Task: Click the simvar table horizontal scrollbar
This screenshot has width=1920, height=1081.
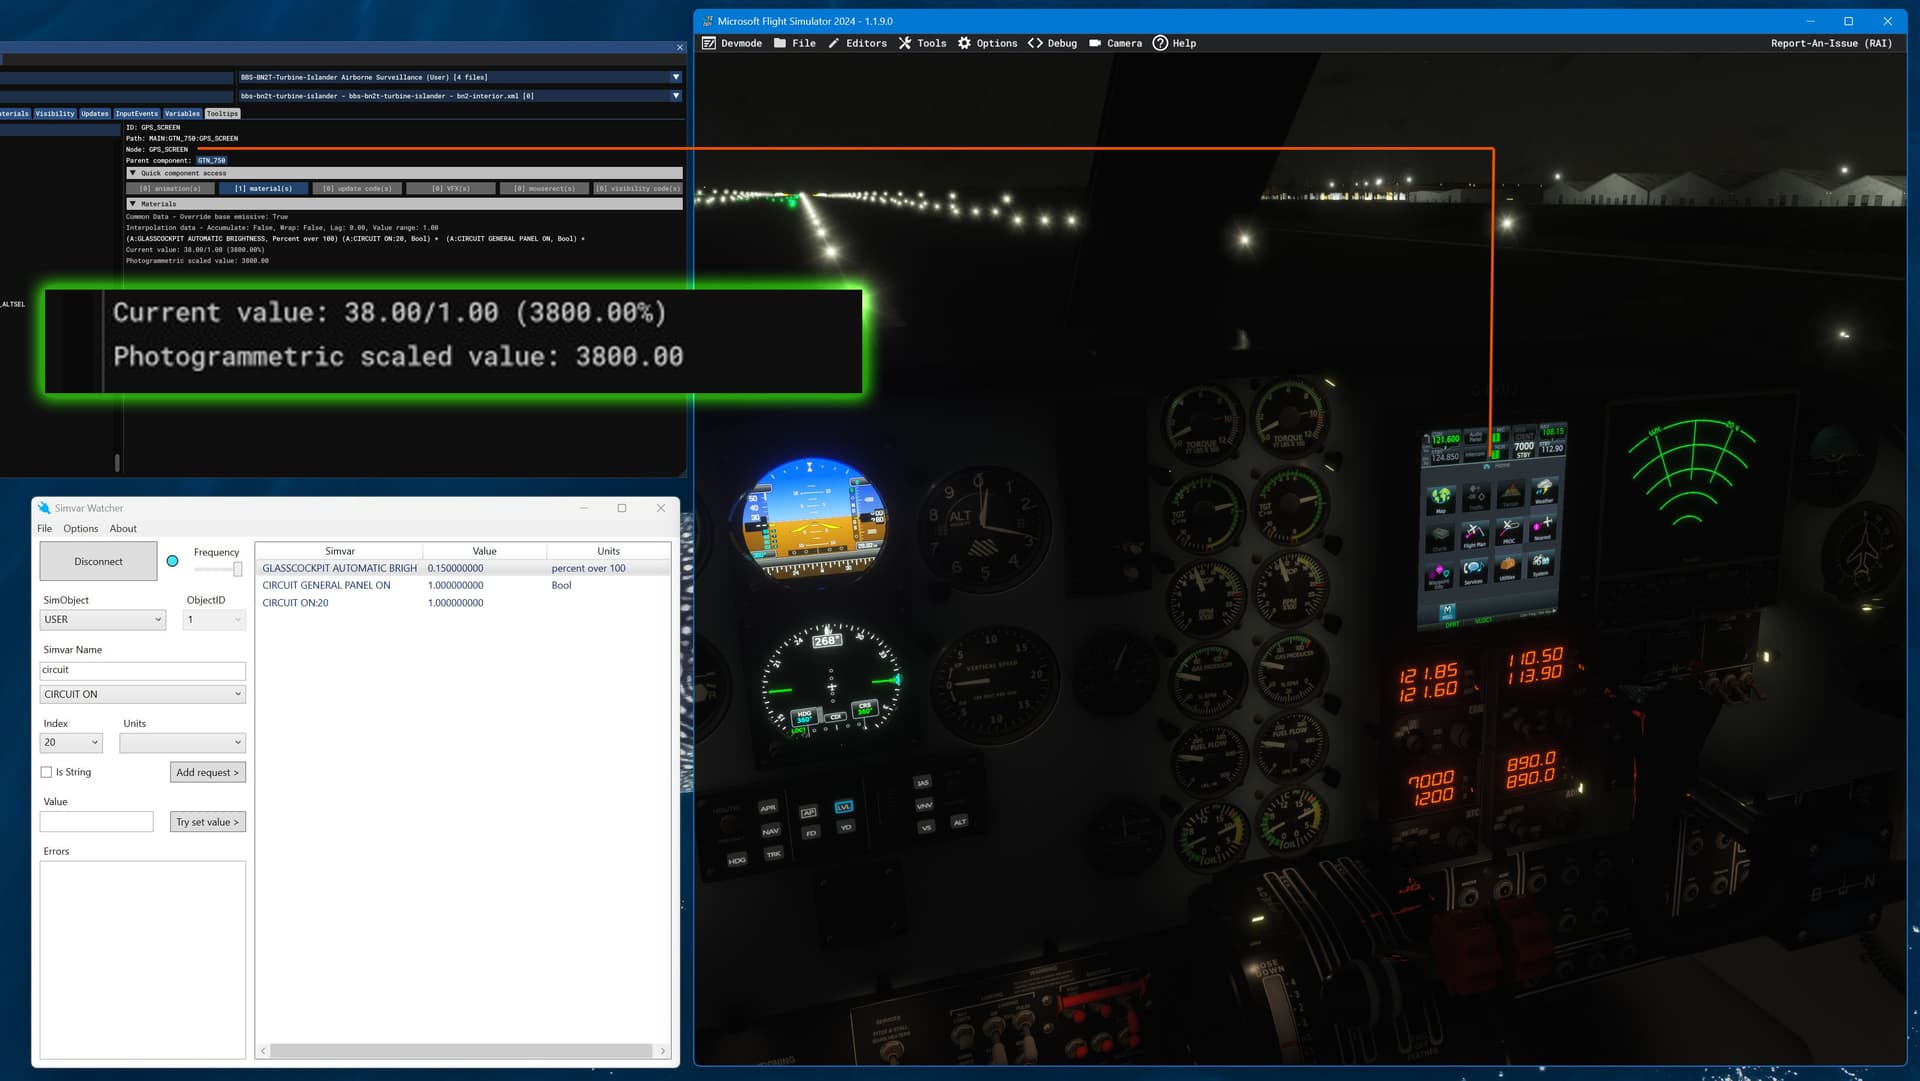Action: tap(462, 1051)
